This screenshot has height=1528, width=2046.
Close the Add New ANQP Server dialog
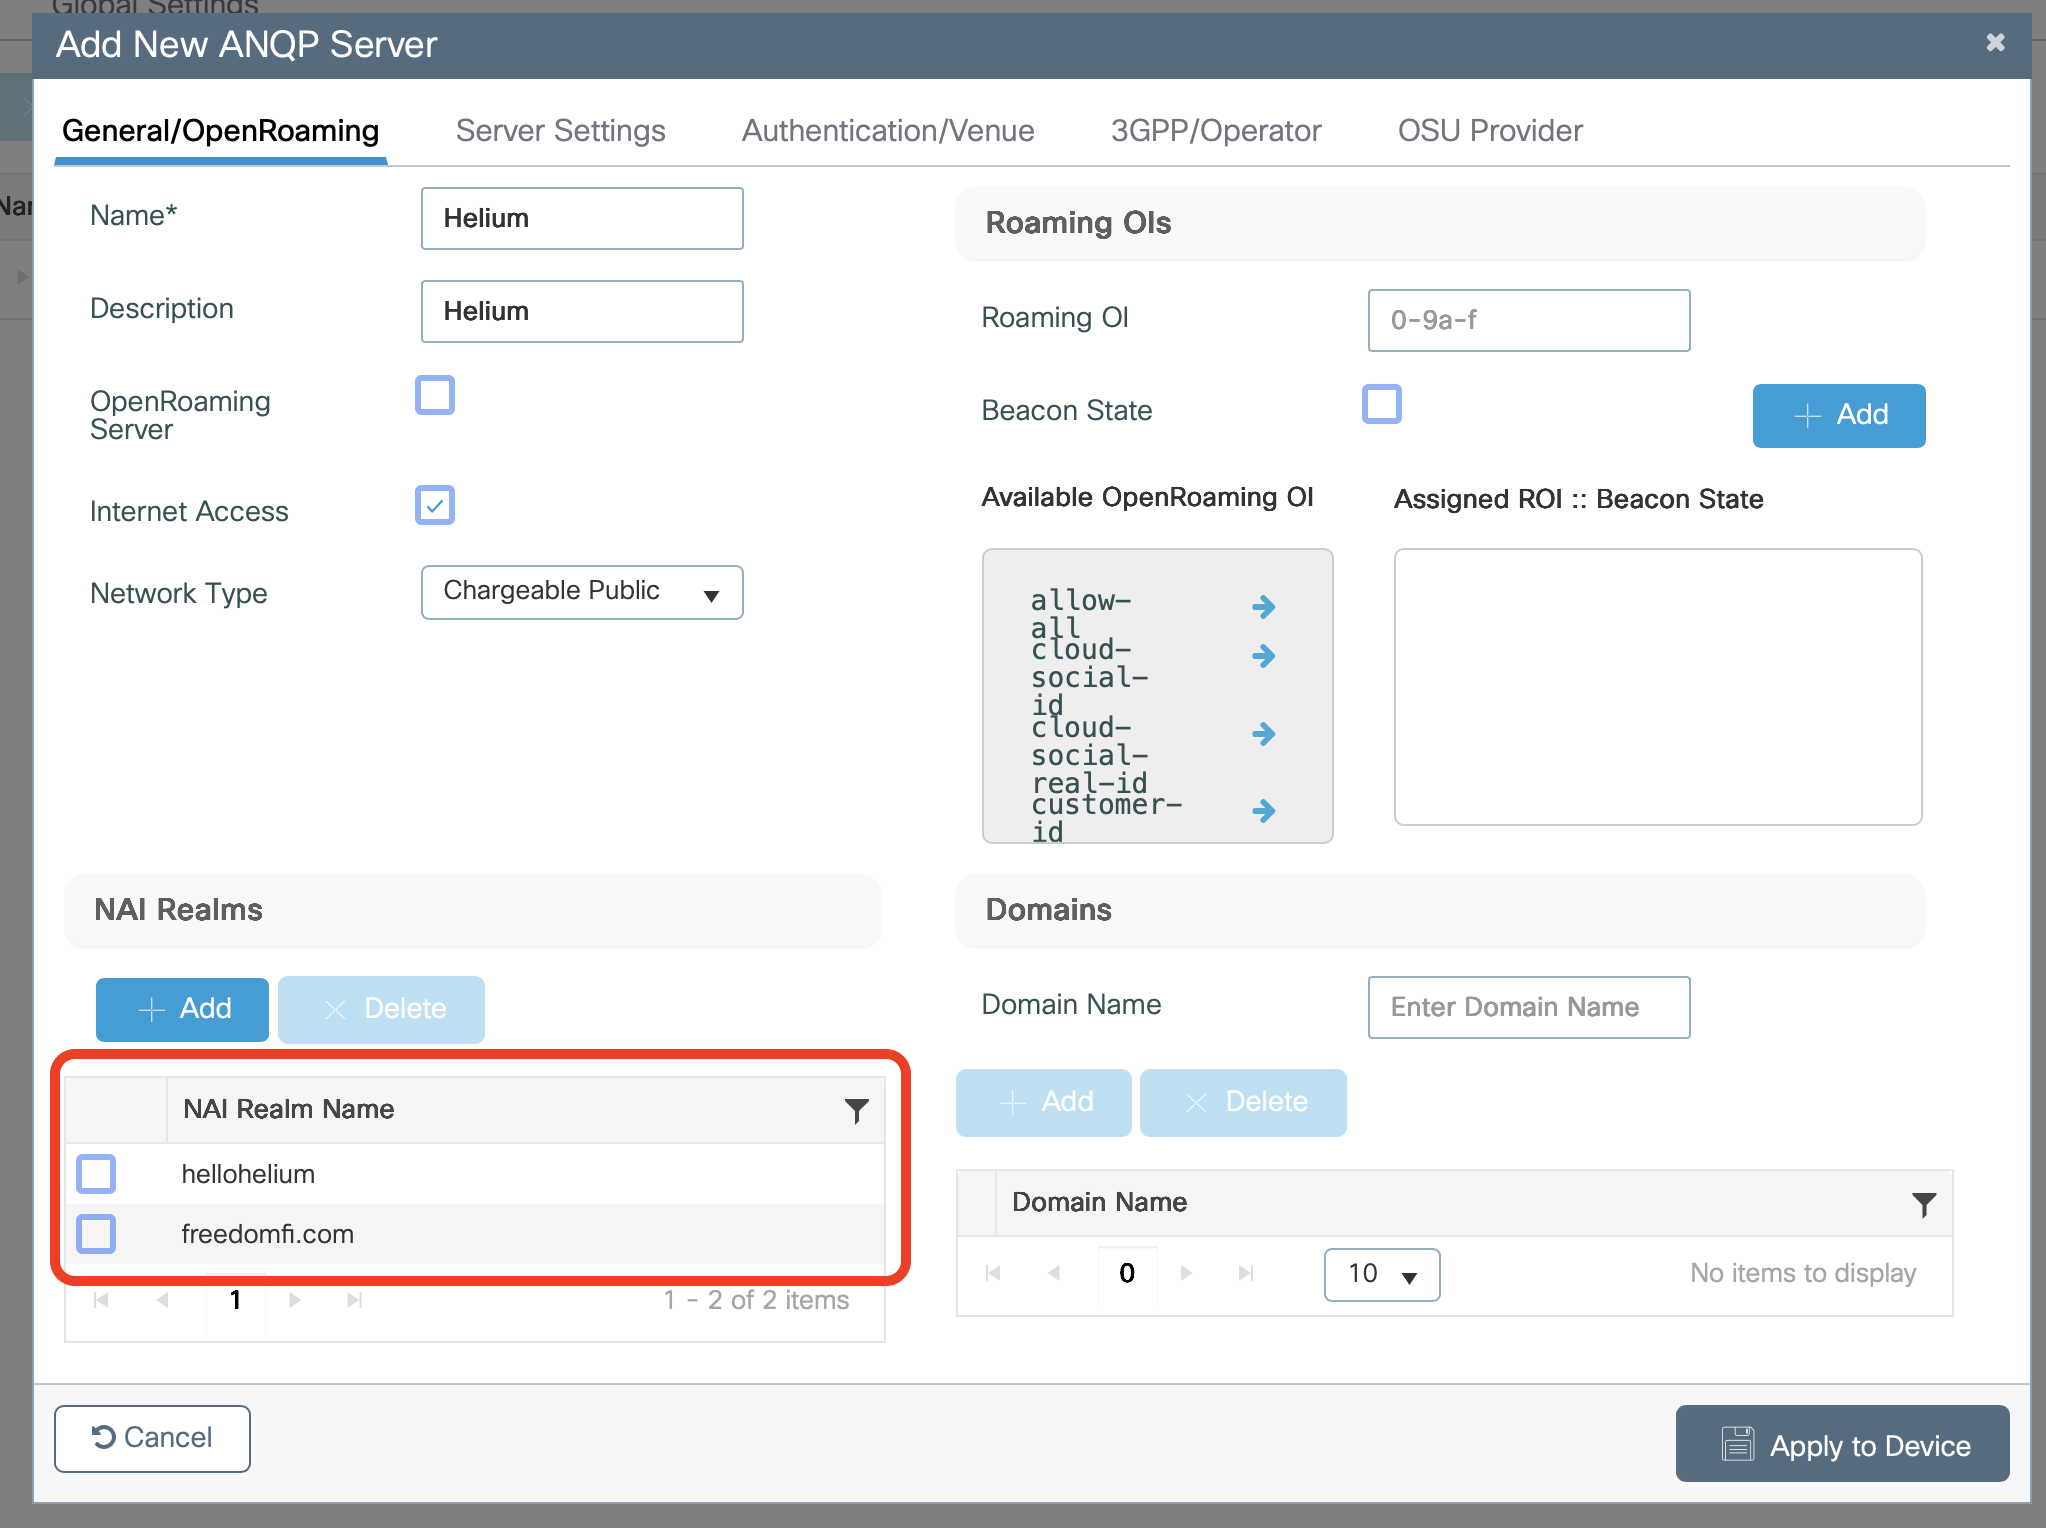click(x=1995, y=43)
